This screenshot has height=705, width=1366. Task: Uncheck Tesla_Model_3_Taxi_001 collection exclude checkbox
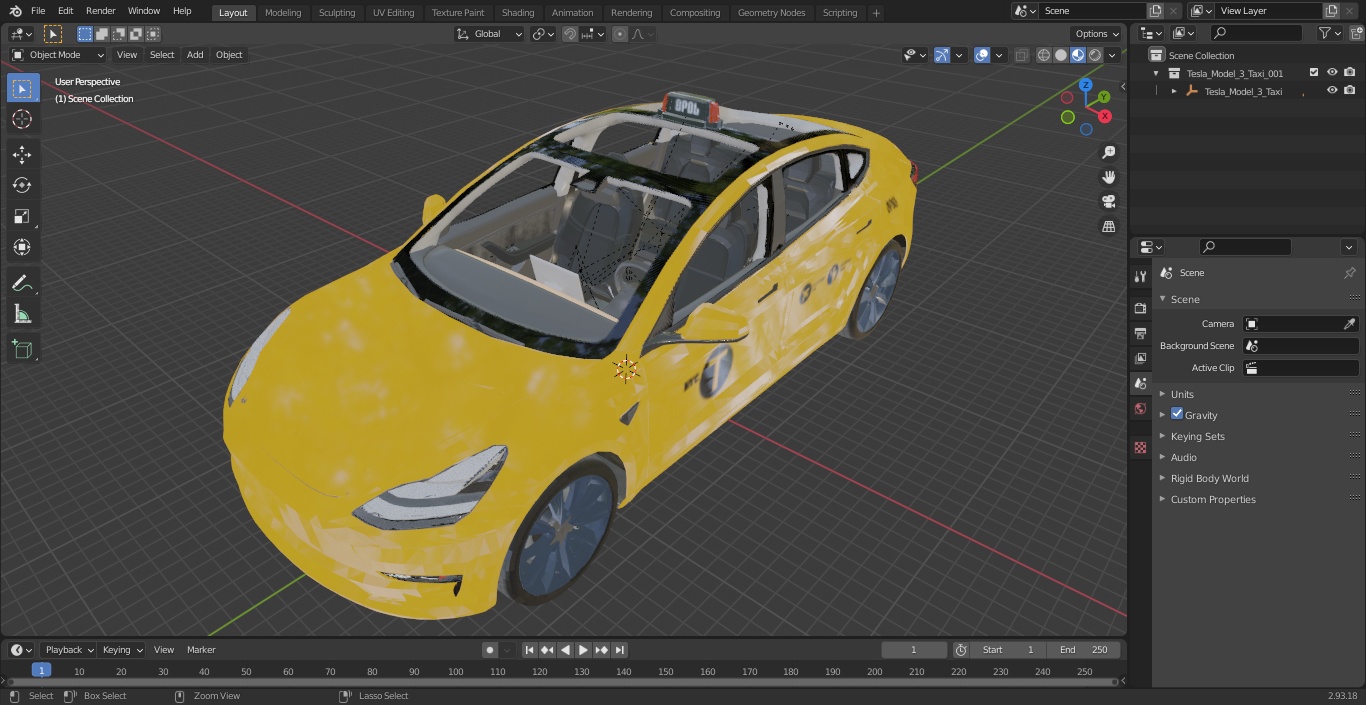(1314, 73)
